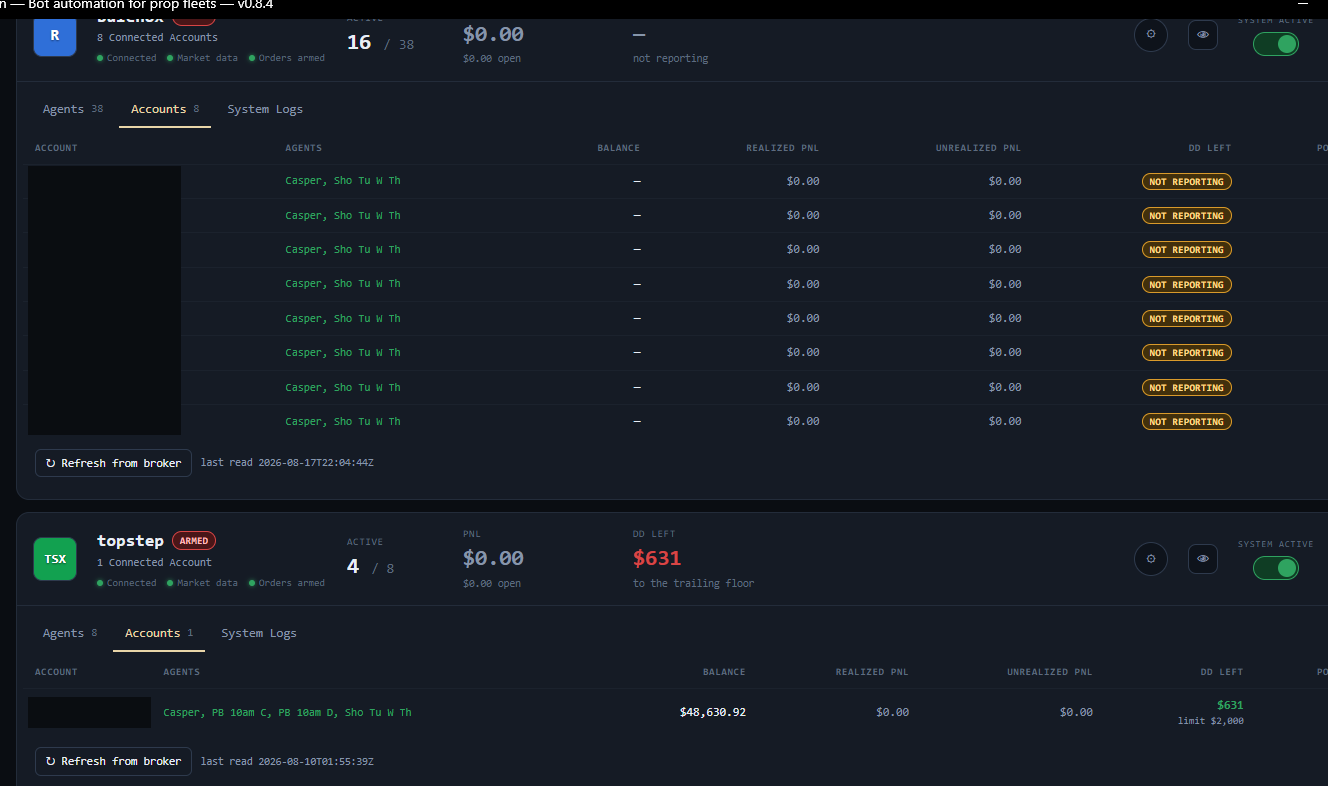
Task: Click 'Connected' status on the topstep card
Action: click(x=127, y=583)
